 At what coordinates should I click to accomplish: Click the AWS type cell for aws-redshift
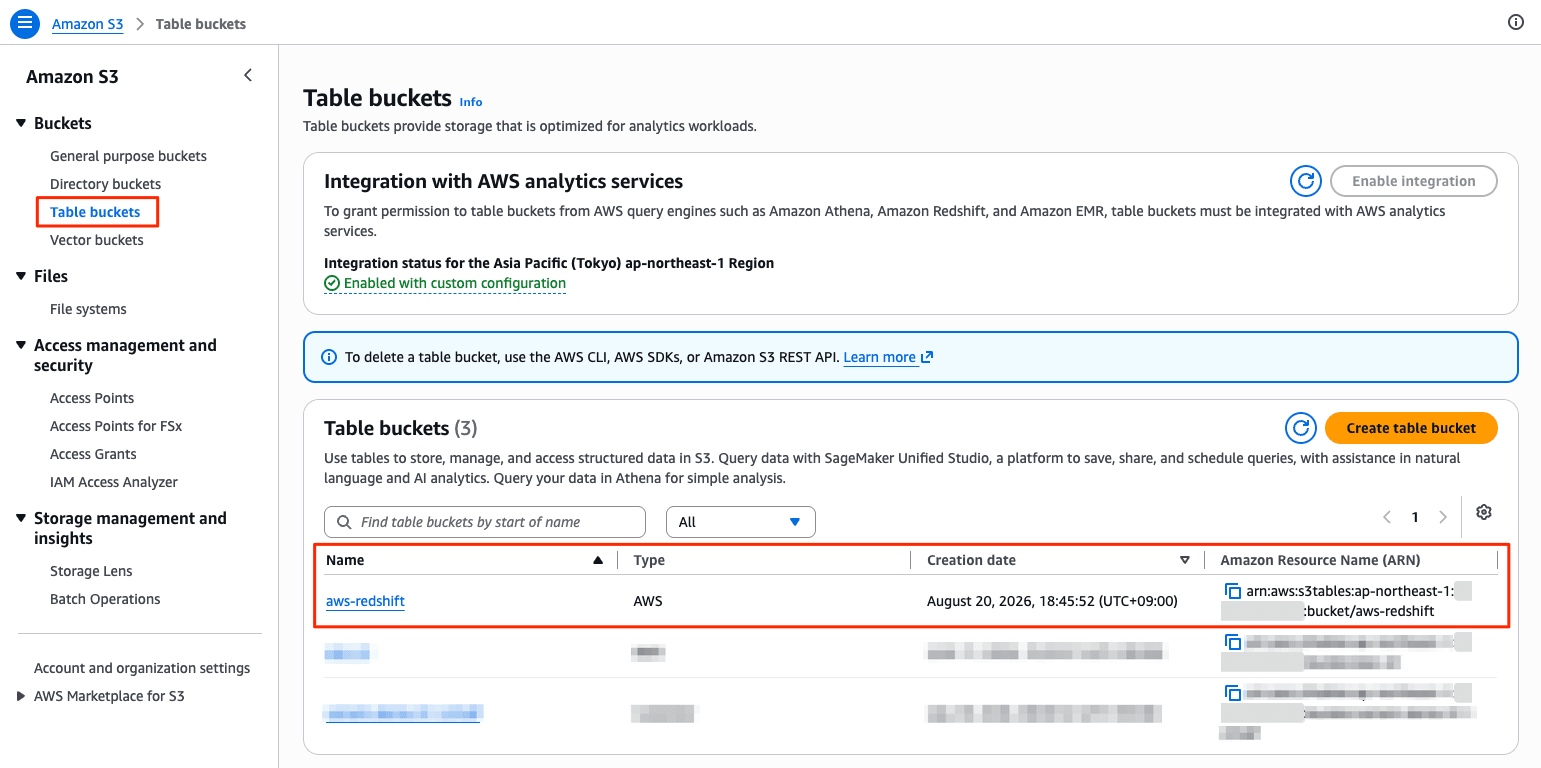point(648,601)
